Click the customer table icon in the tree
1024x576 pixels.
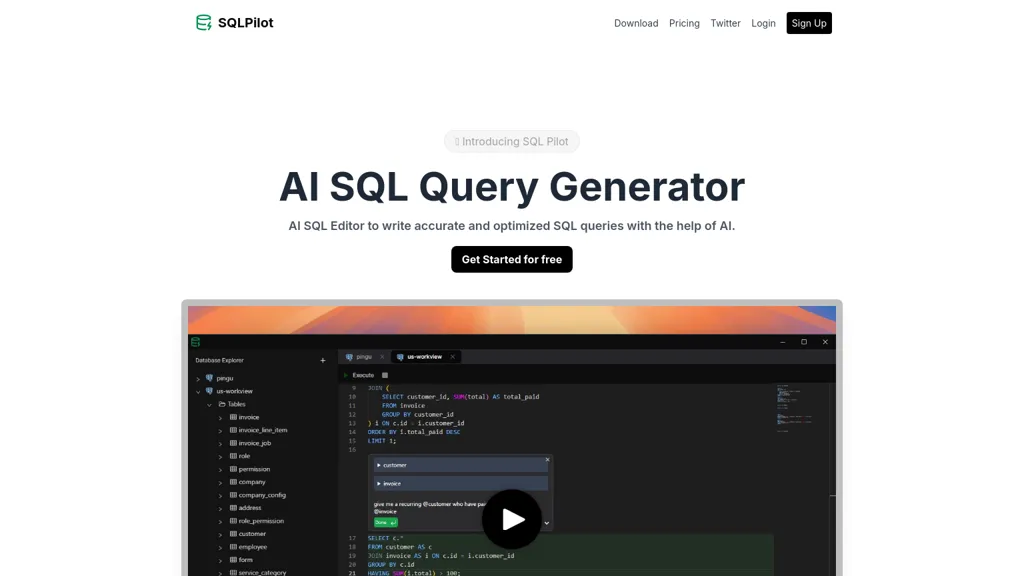(x=233, y=534)
